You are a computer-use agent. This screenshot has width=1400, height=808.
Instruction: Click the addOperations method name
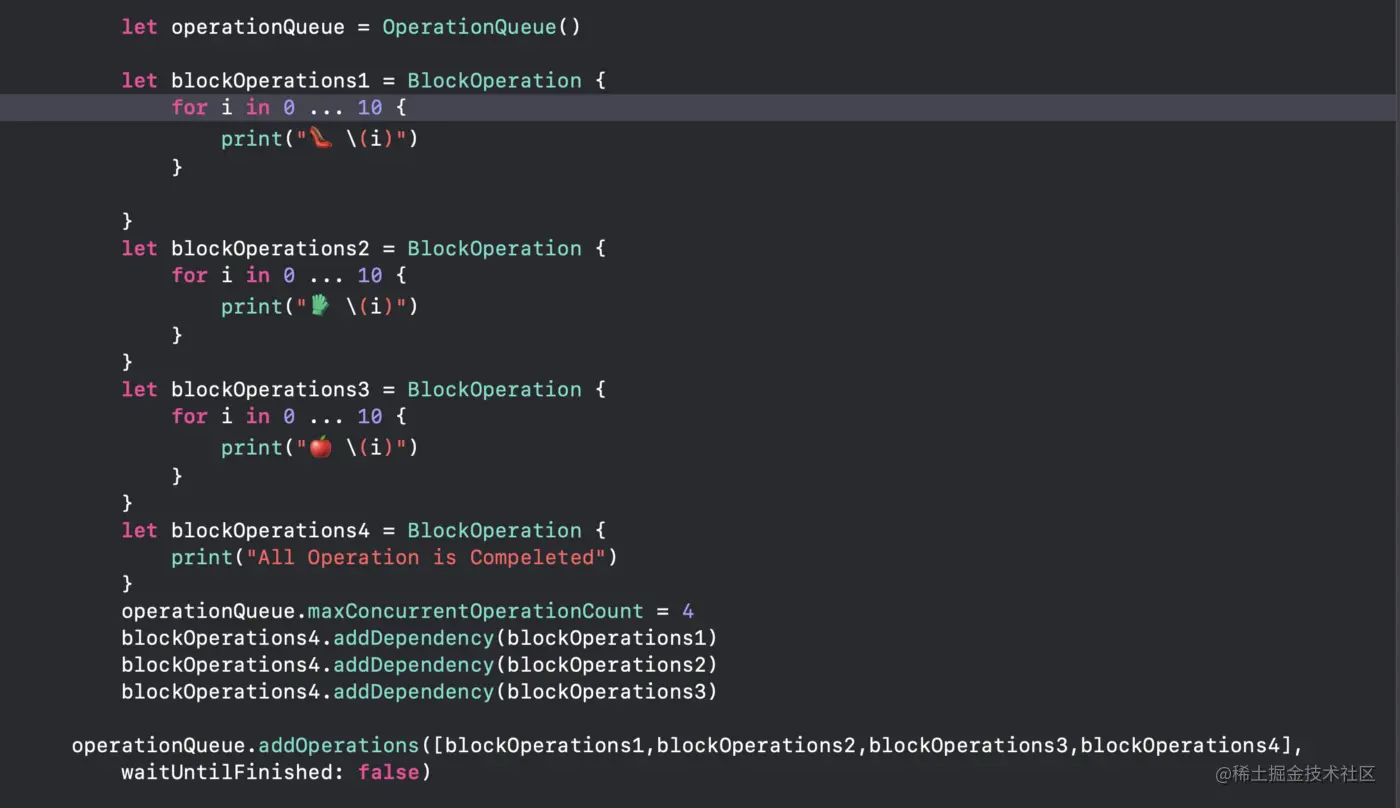(338, 745)
